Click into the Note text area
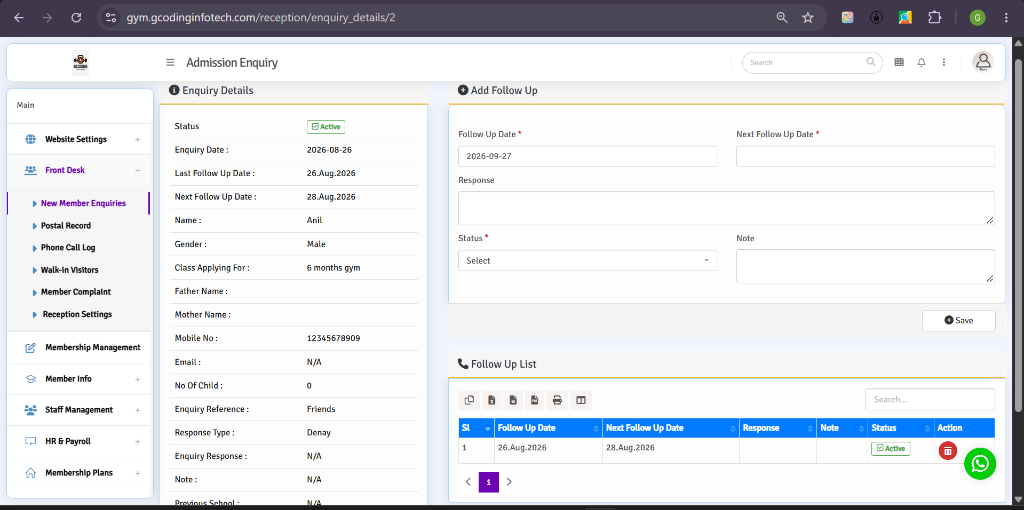The height and width of the screenshot is (510, 1024). coord(865,266)
